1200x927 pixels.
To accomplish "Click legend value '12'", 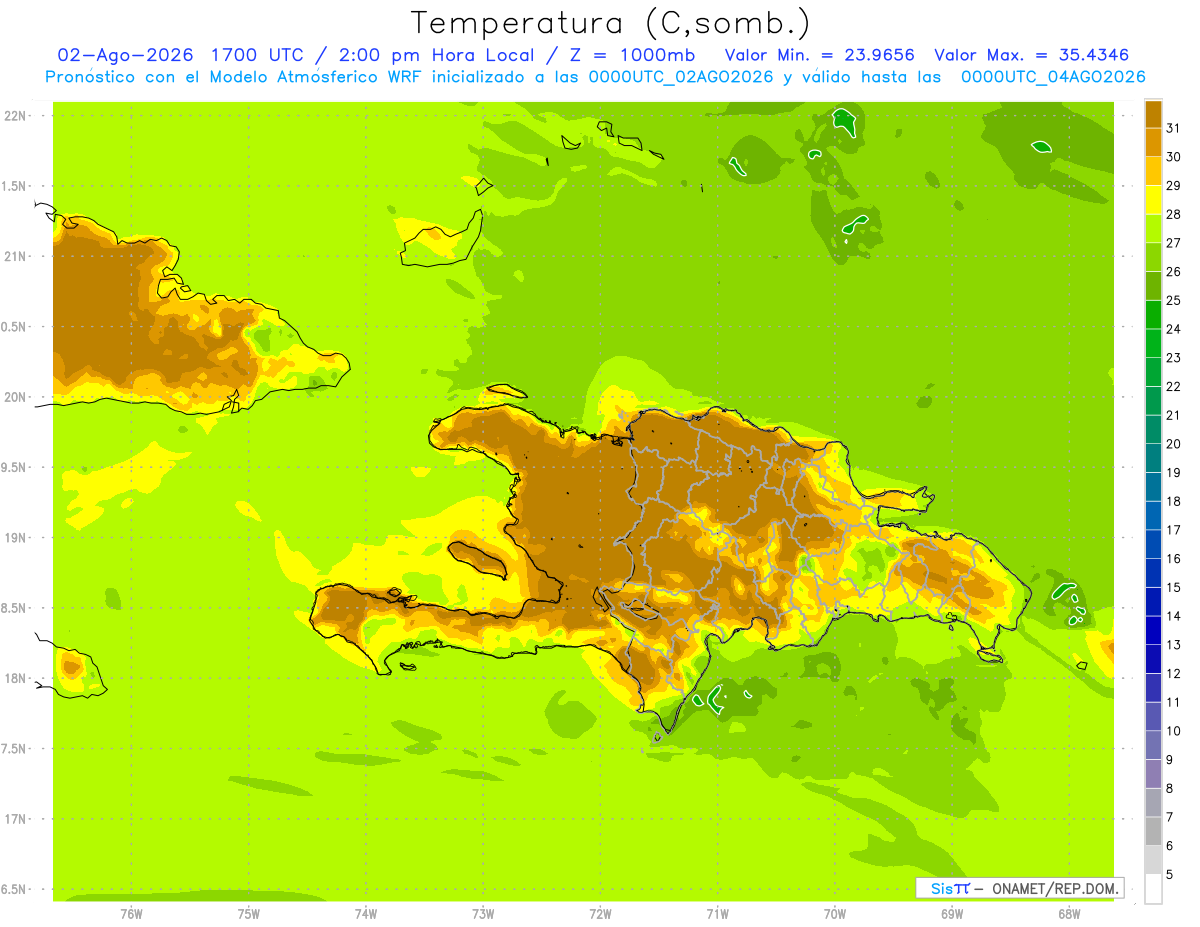I will (1174, 674).
